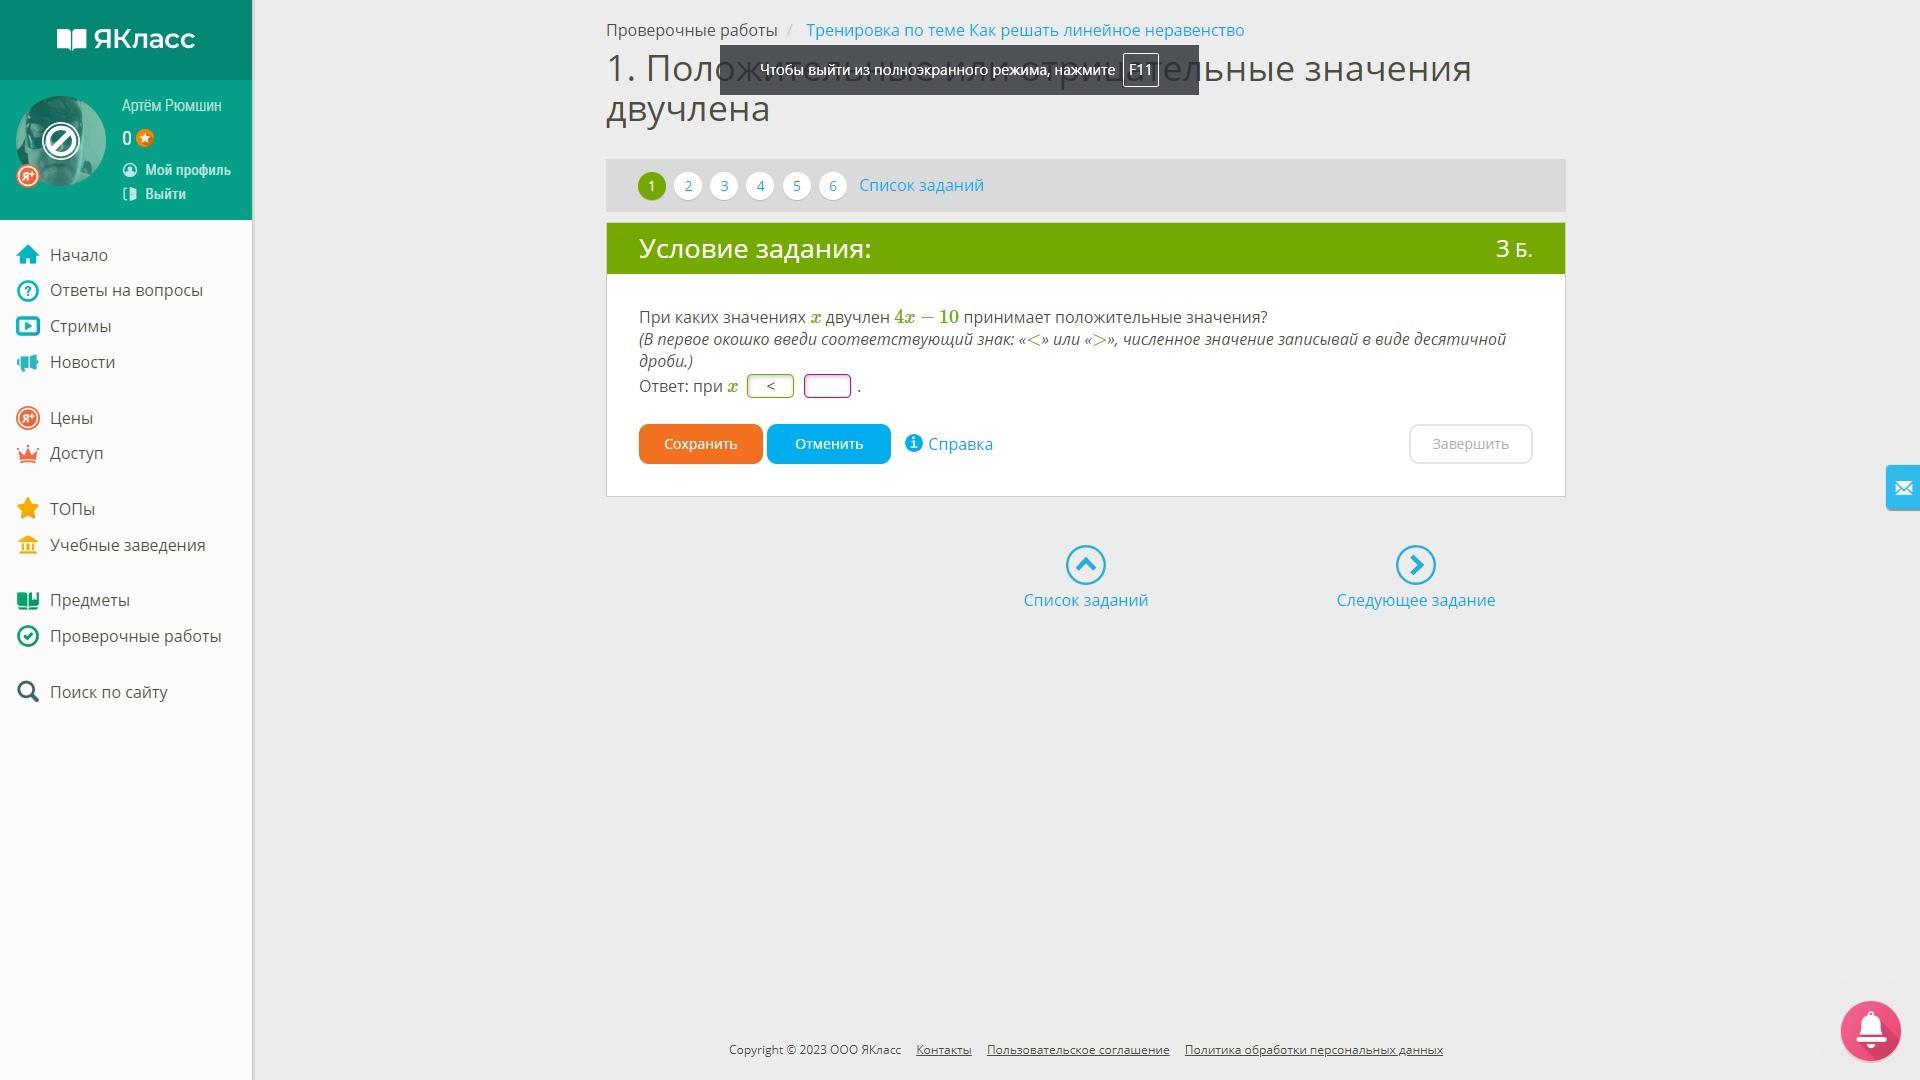The image size is (1920, 1080).
Task: Open Проверочные работы in sidebar menu
Action: (x=135, y=636)
